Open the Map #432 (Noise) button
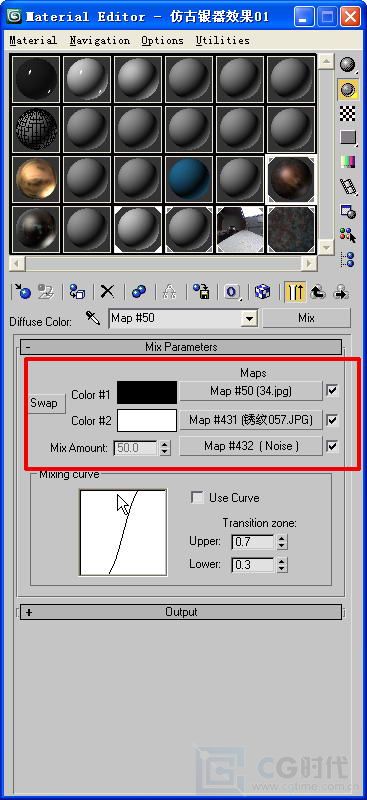This screenshot has height=800, width=367. click(x=251, y=446)
